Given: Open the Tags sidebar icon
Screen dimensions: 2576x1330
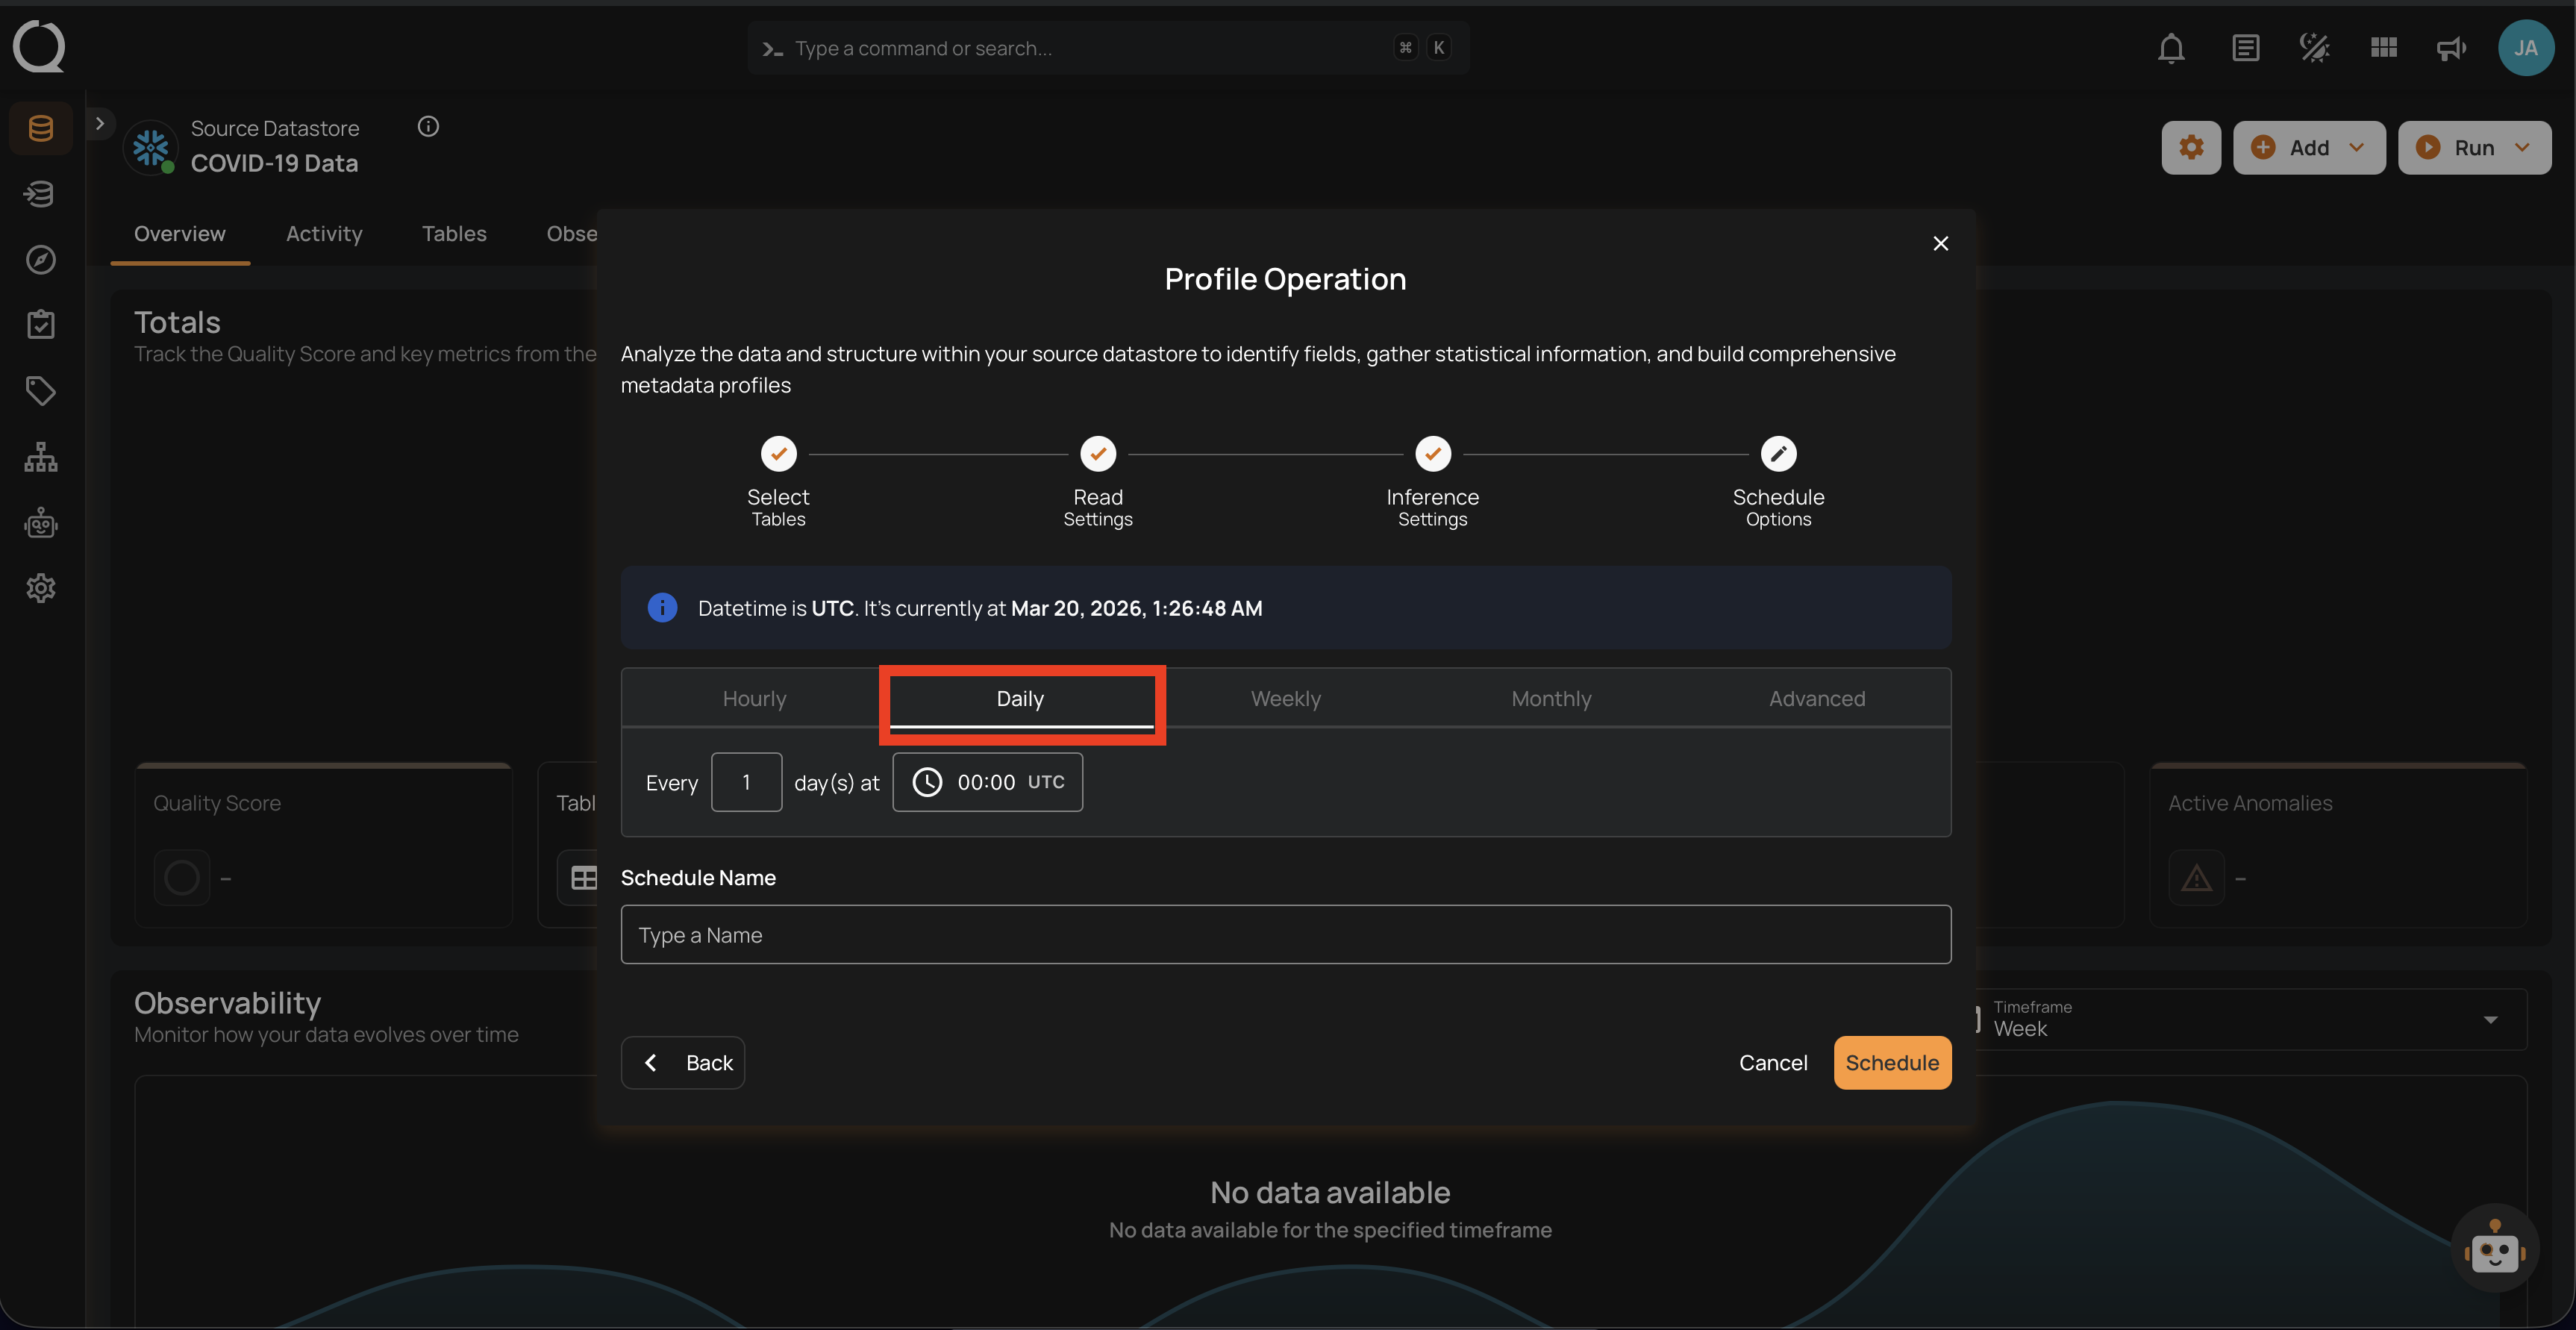Looking at the screenshot, I should point(40,390).
